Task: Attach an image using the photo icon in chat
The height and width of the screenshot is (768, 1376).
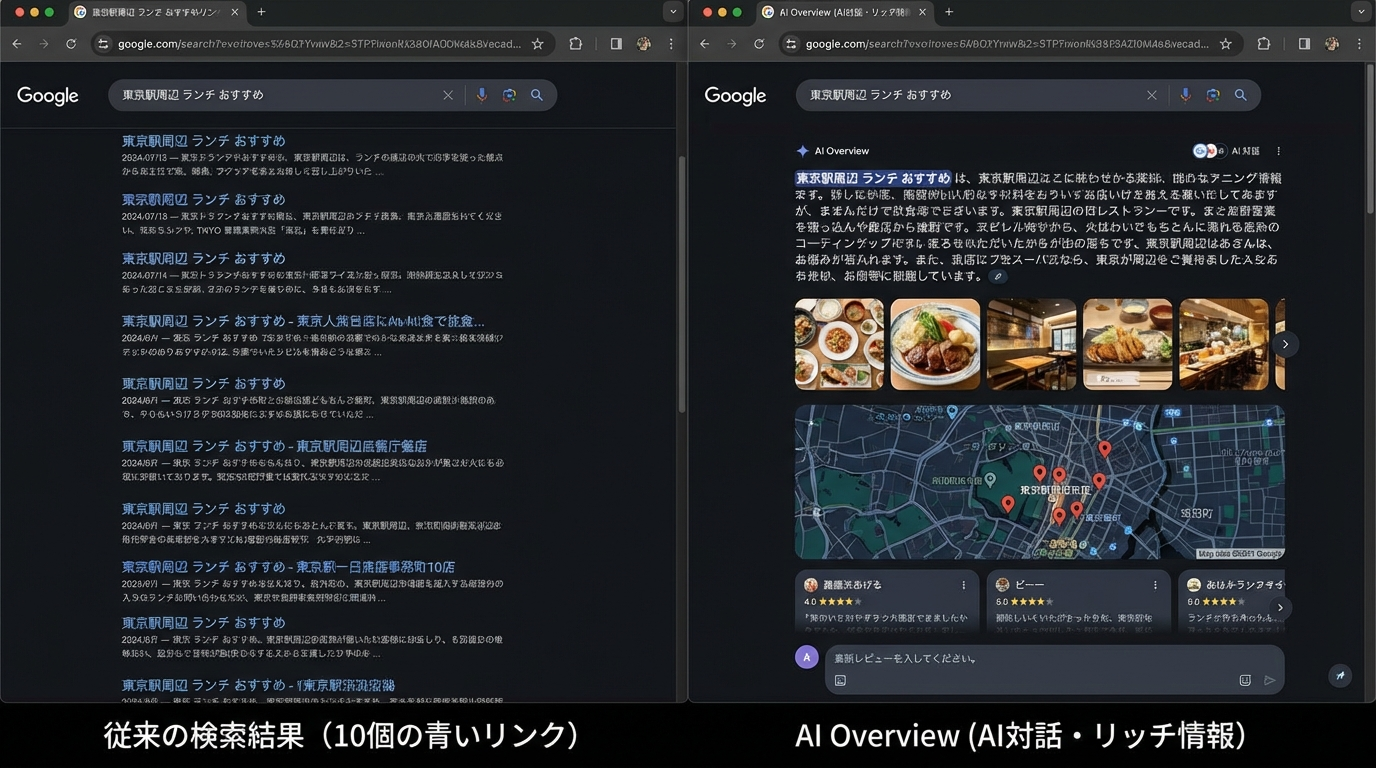Action: [x=840, y=680]
